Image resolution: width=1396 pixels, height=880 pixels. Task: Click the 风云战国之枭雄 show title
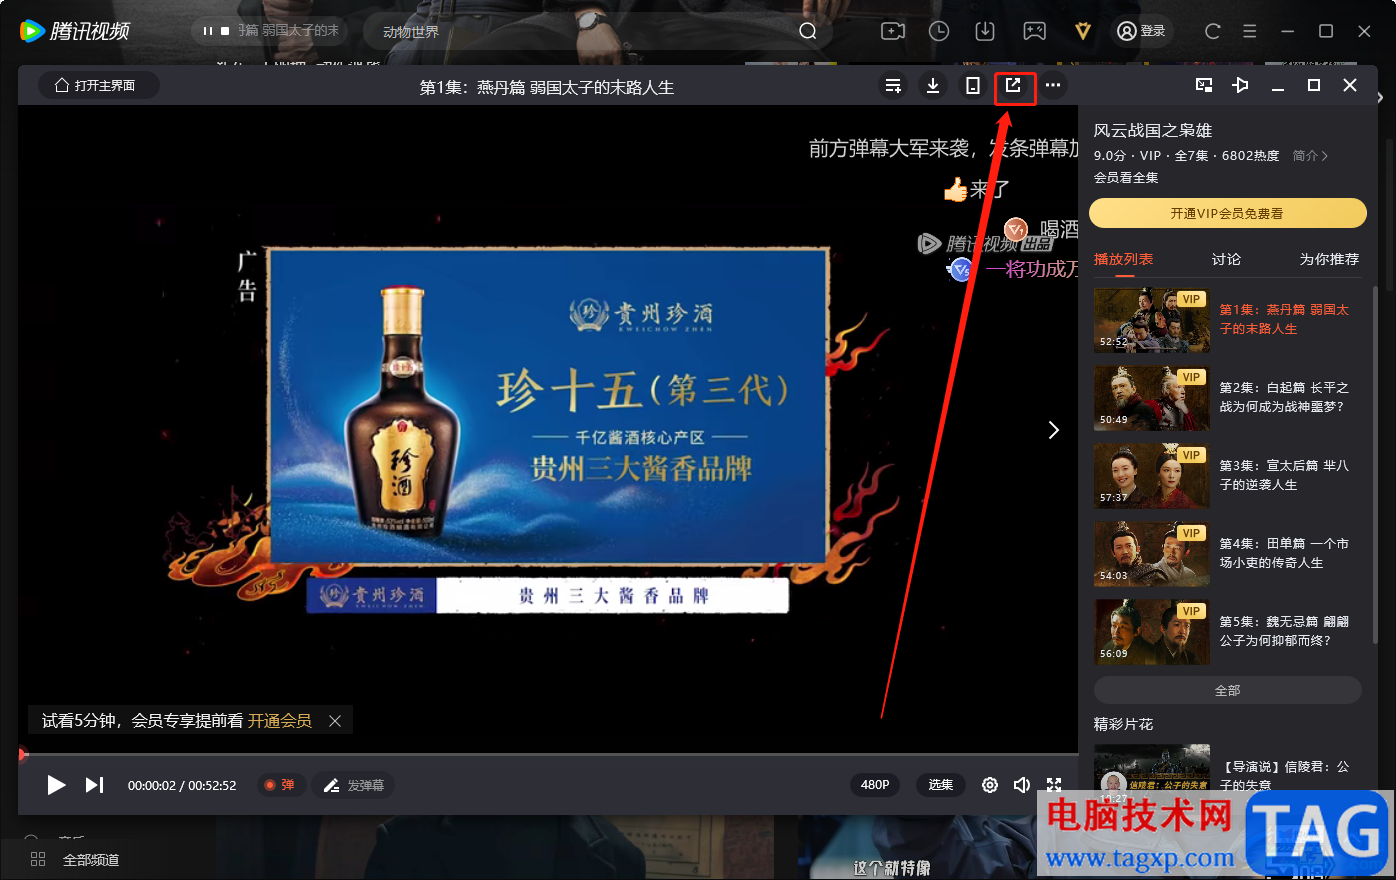point(1152,131)
